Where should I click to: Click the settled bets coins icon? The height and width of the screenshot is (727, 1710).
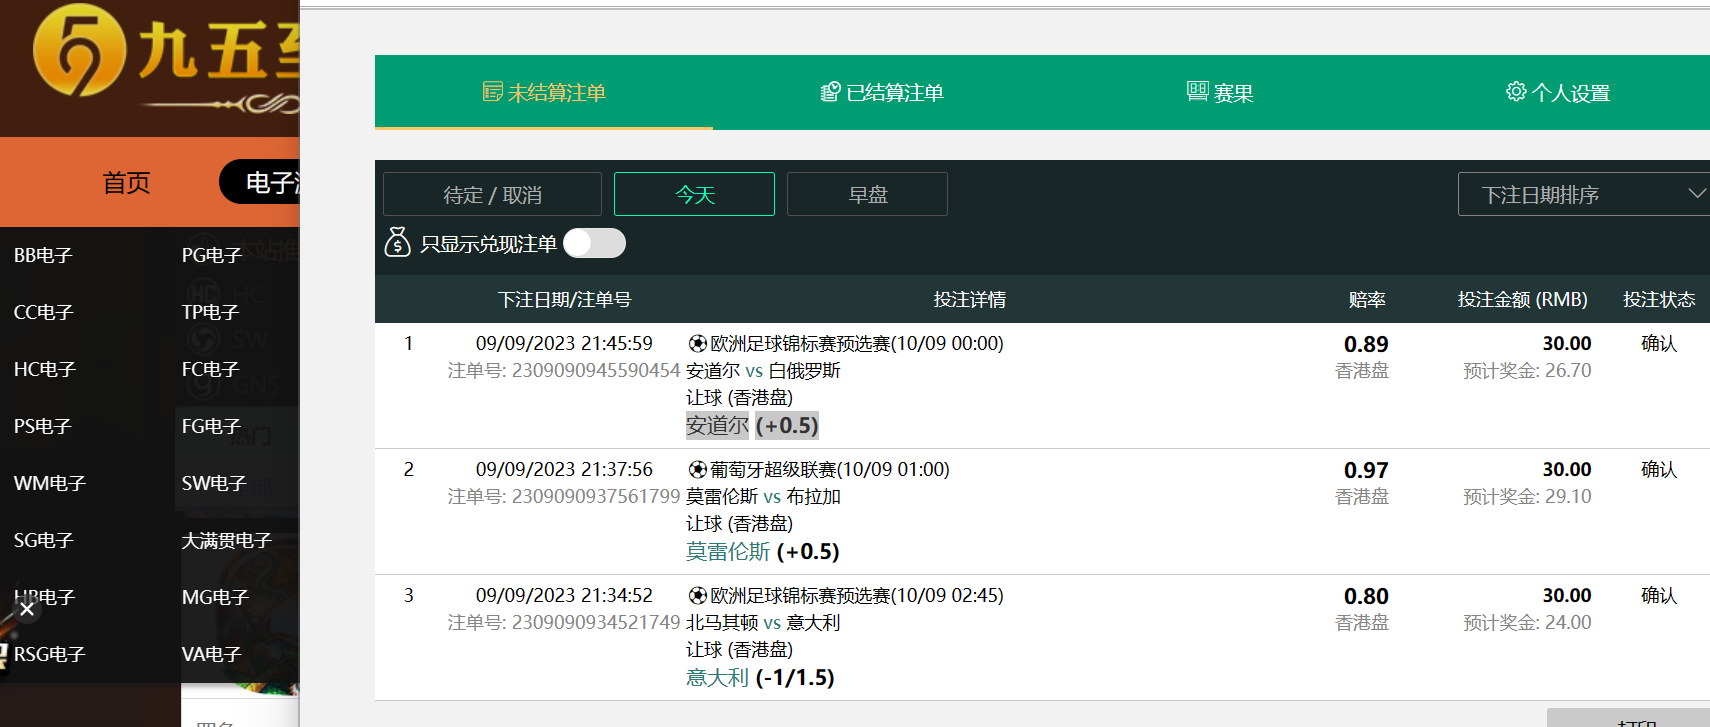coord(830,92)
